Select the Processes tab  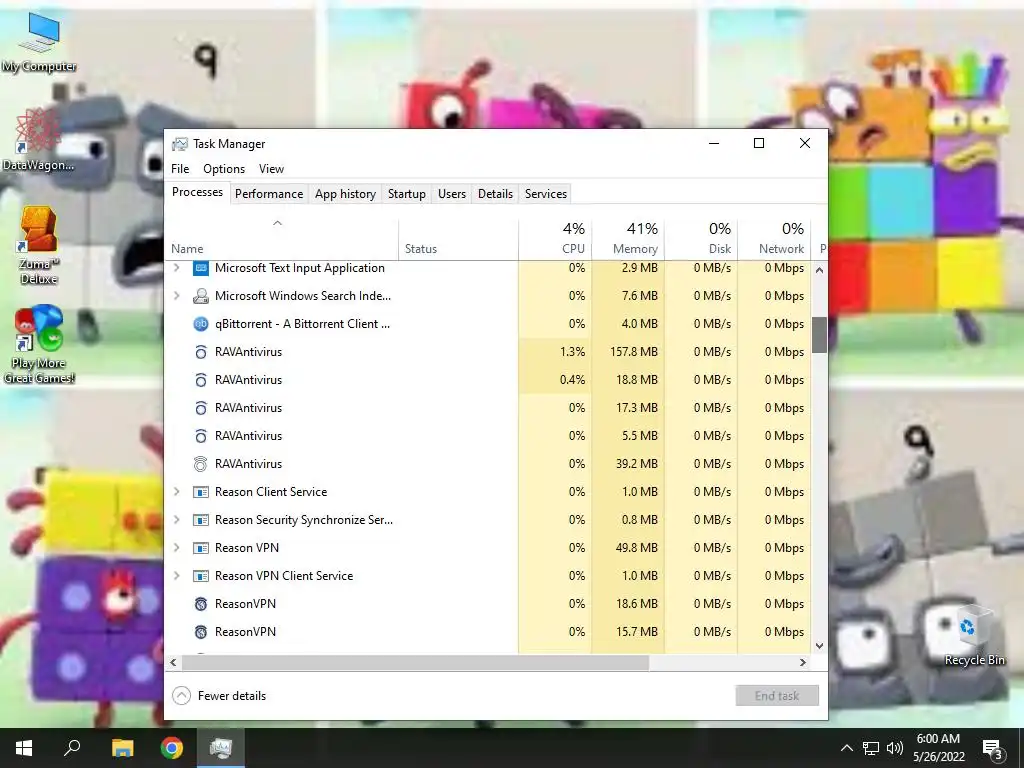pos(197,192)
